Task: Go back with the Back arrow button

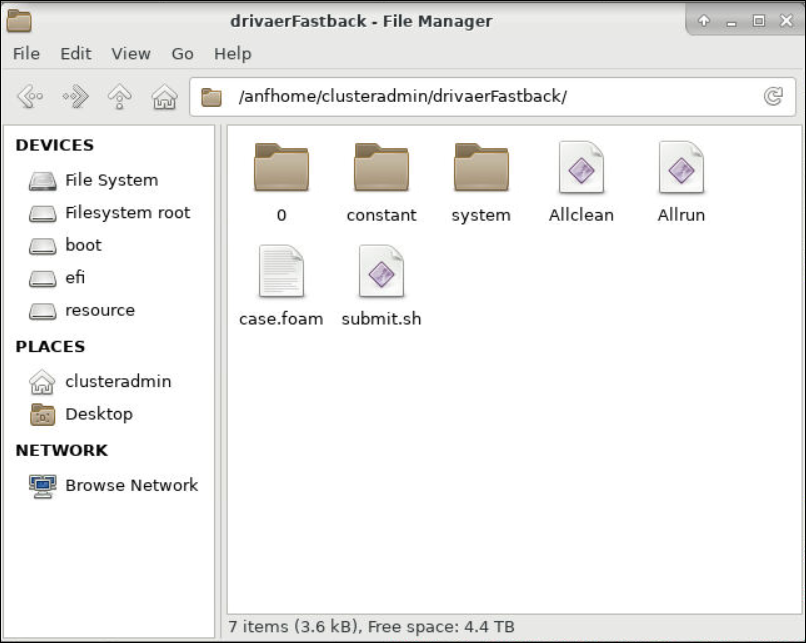Action: [30, 96]
